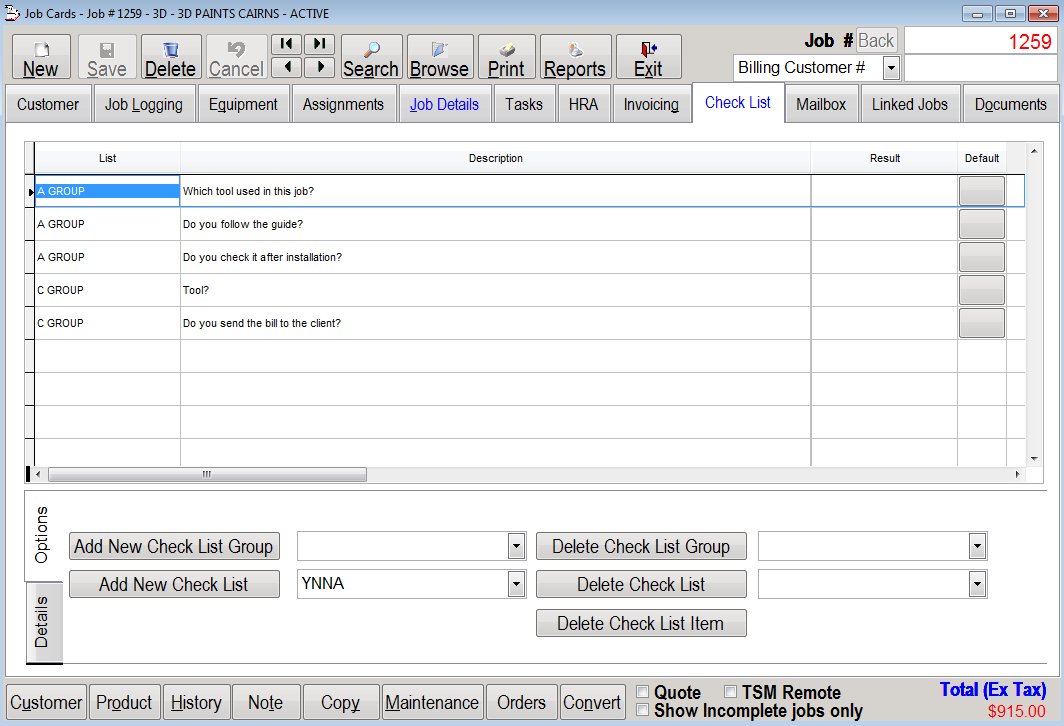The image size is (1064, 726).
Task: Tick the TSM Remote checkbox
Action: pos(731,692)
